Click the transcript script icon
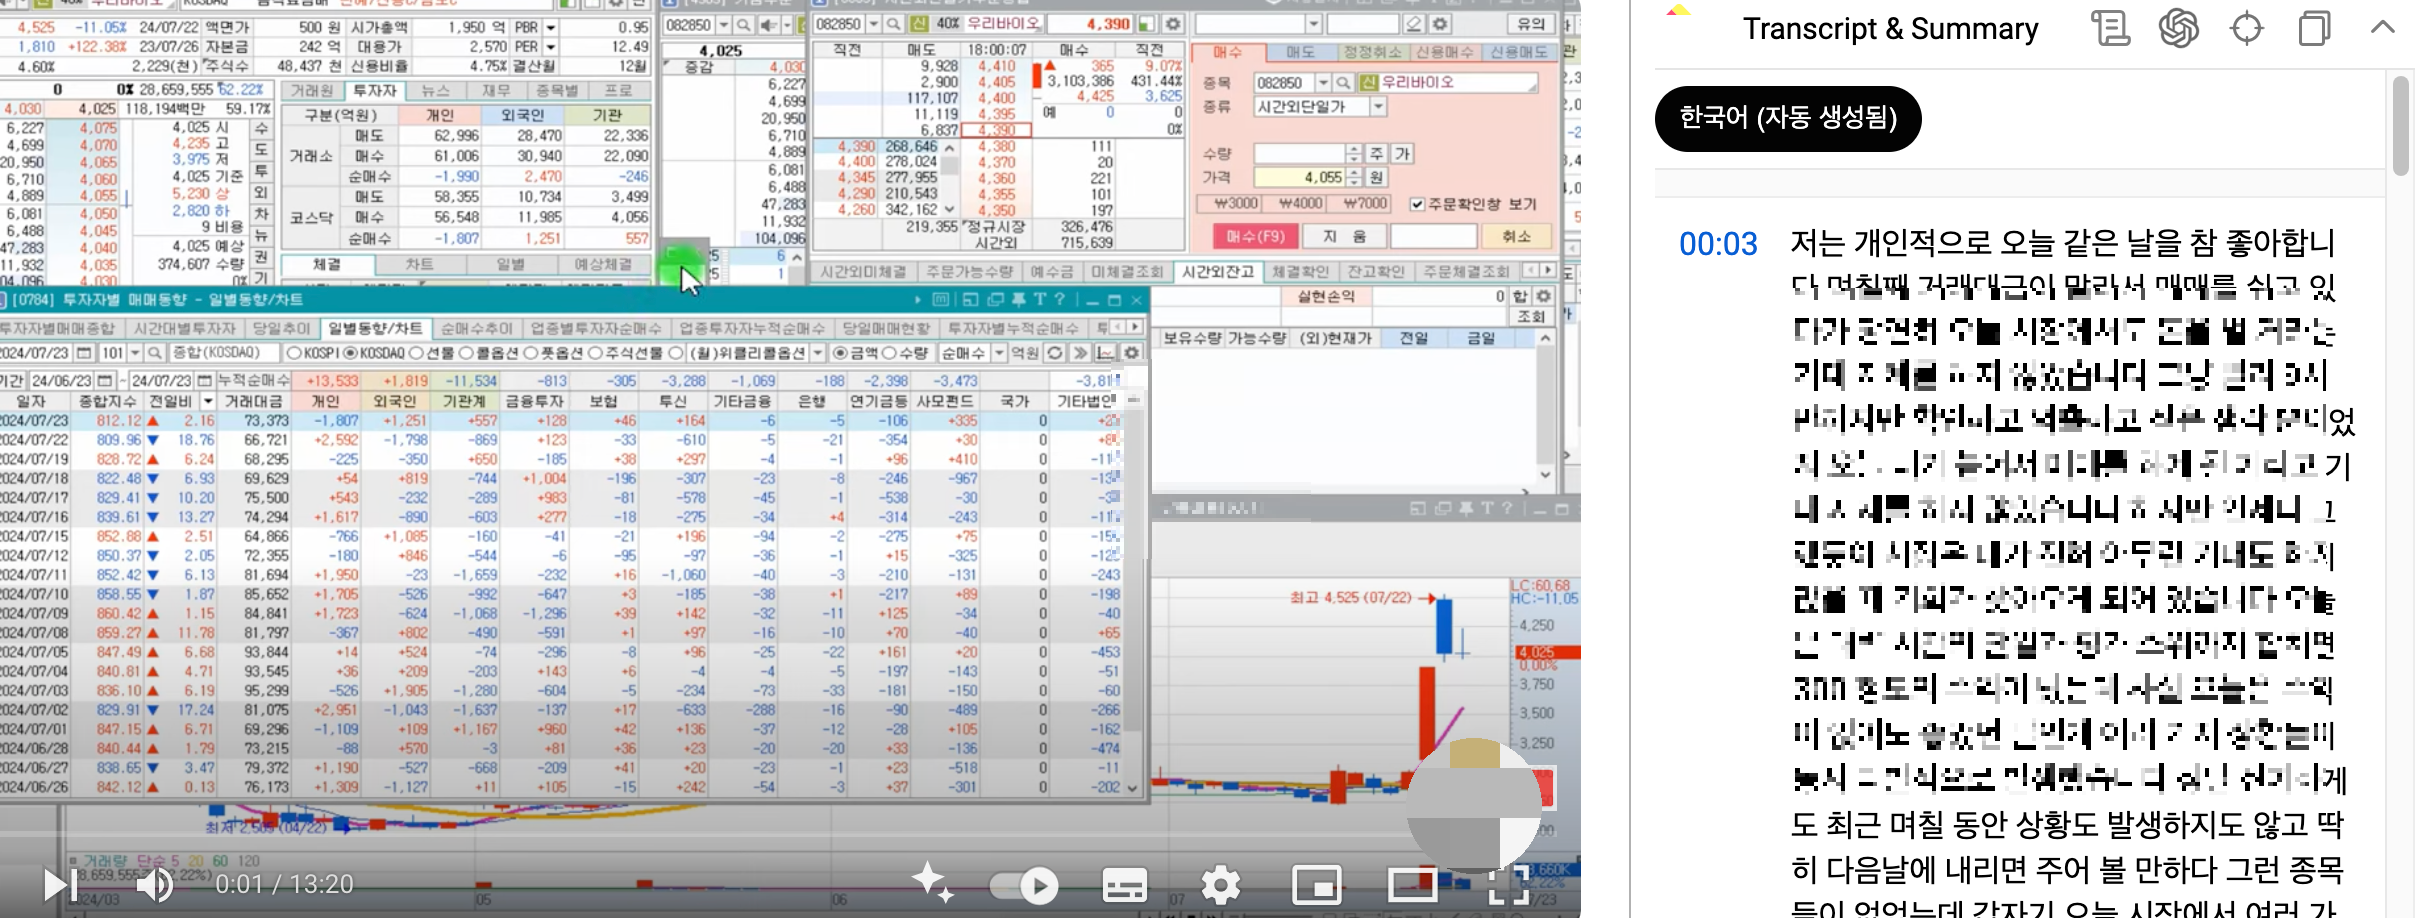The height and width of the screenshot is (918, 2421). tap(2111, 28)
